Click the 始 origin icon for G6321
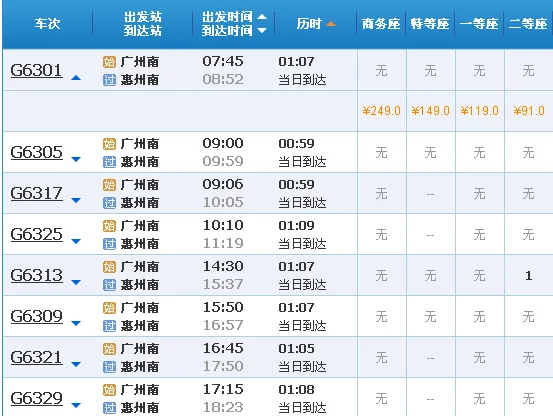 tap(109, 349)
